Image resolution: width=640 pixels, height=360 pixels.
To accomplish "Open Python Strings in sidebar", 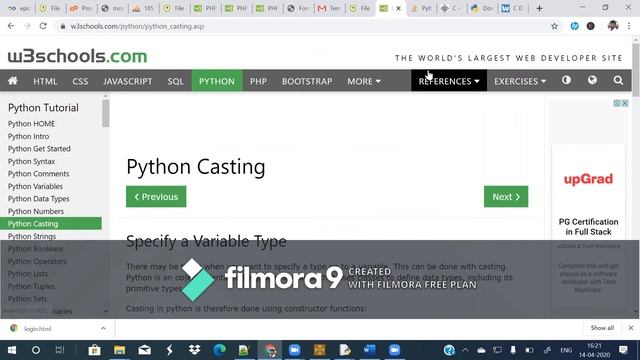I will click(32, 236).
